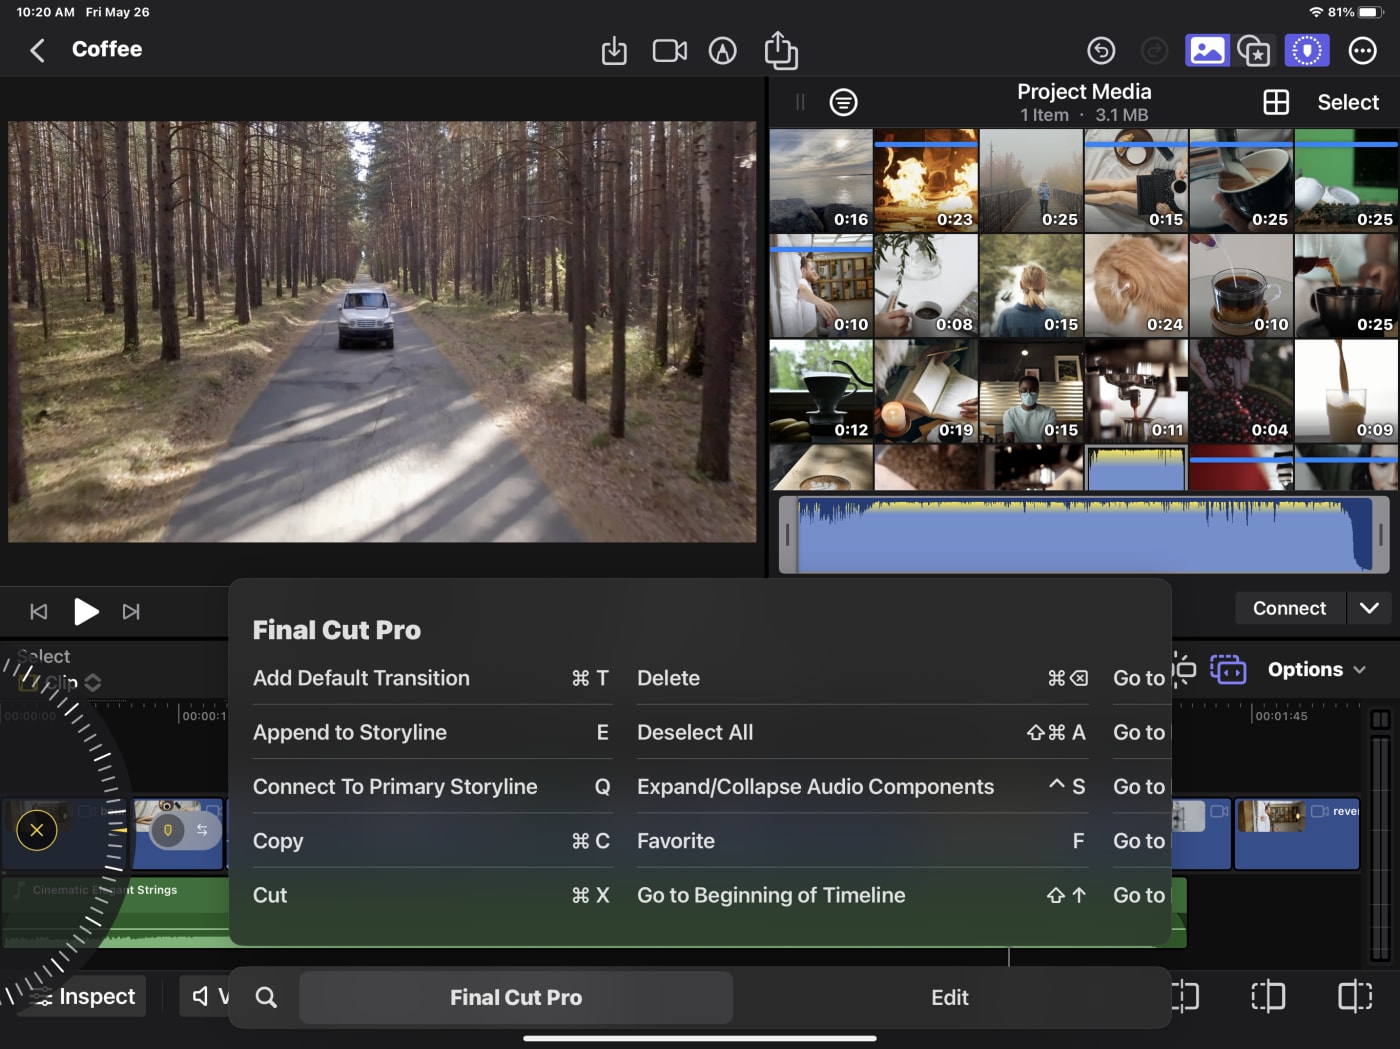
Task: Click the audio waveform filmstrip
Action: pos(1084,535)
